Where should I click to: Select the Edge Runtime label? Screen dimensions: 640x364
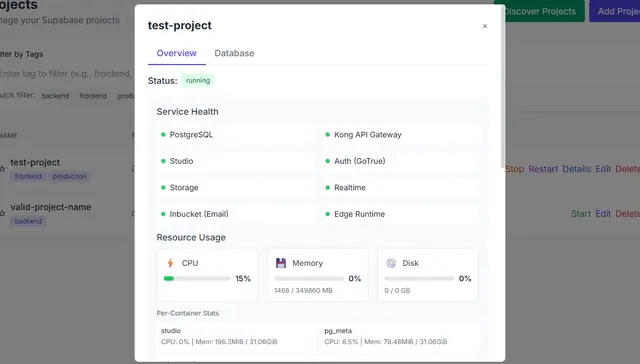pyautogui.click(x=360, y=214)
